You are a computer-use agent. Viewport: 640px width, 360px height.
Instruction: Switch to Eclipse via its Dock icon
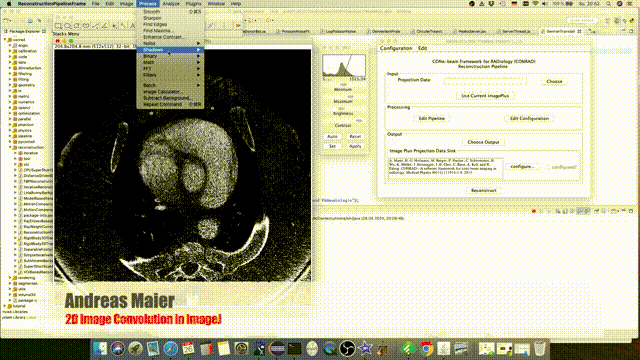pos(277,349)
